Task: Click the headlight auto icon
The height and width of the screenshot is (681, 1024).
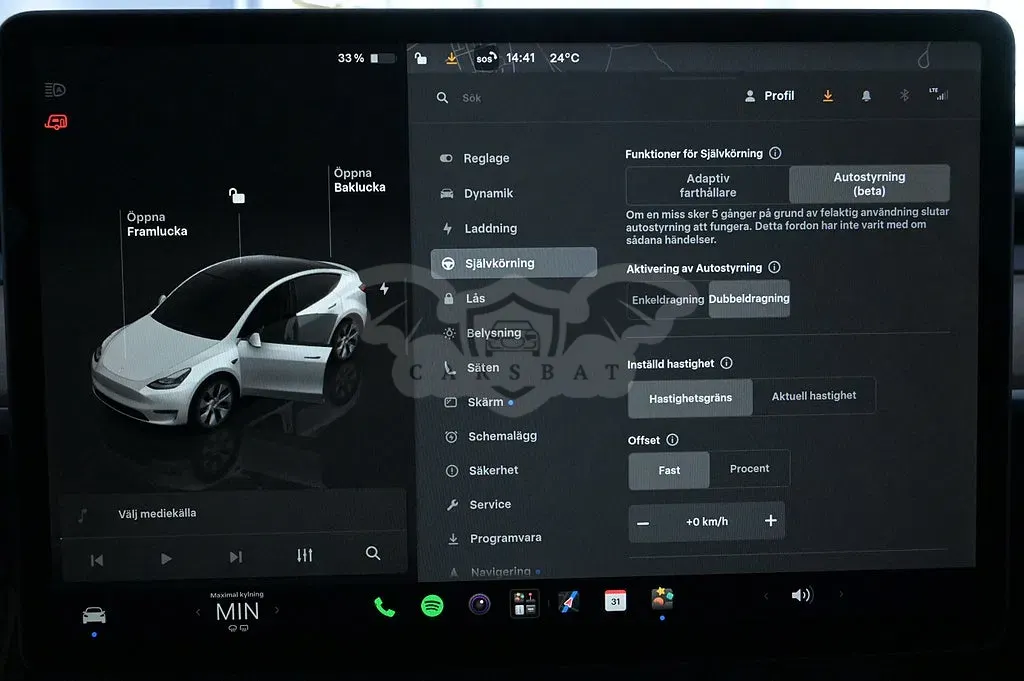Action: coord(55,89)
